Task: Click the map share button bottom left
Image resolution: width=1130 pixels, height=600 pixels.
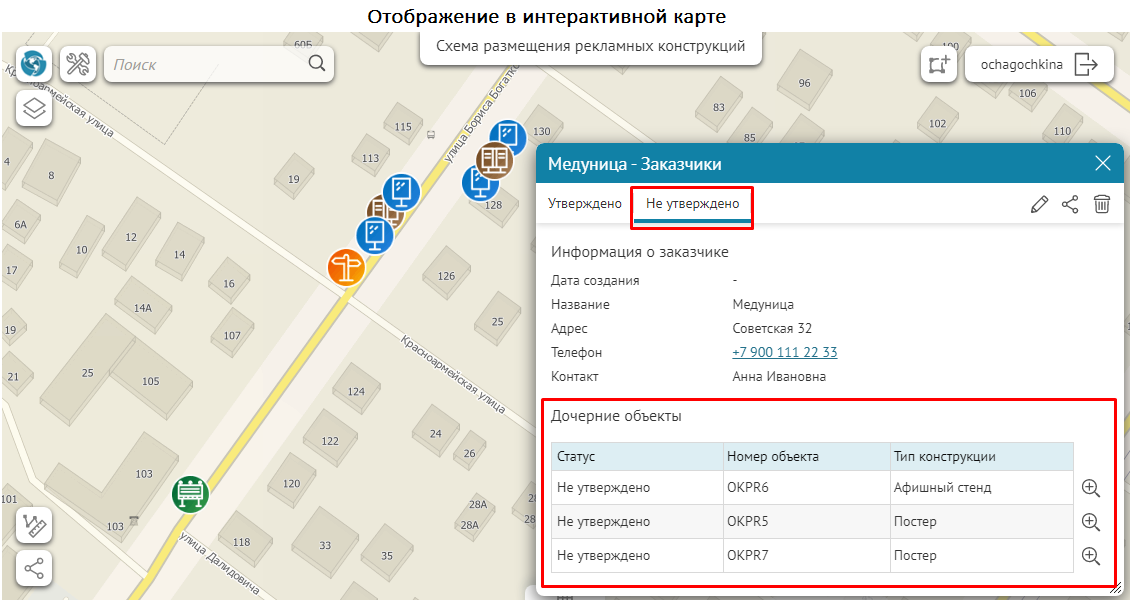Action: pyautogui.click(x=34, y=568)
